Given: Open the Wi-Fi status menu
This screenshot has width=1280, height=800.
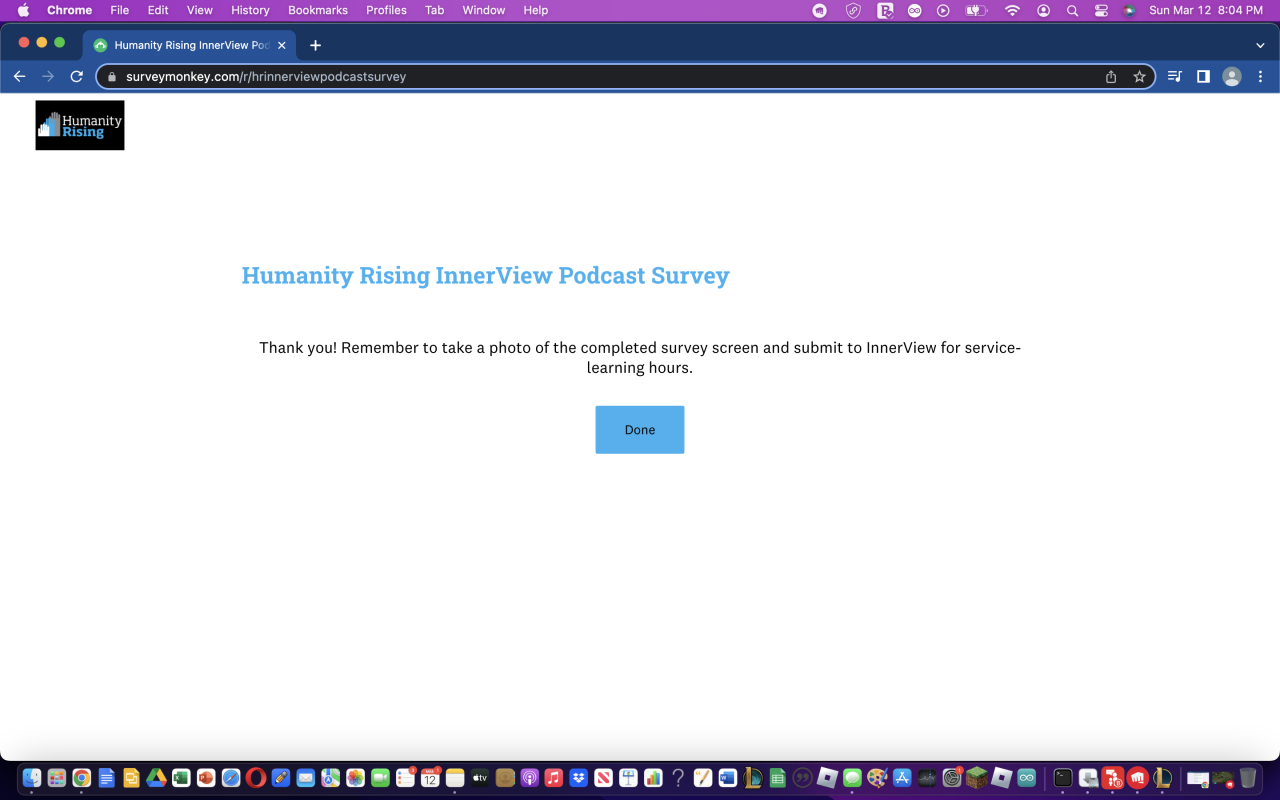Looking at the screenshot, I should pyautogui.click(x=1012, y=10).
